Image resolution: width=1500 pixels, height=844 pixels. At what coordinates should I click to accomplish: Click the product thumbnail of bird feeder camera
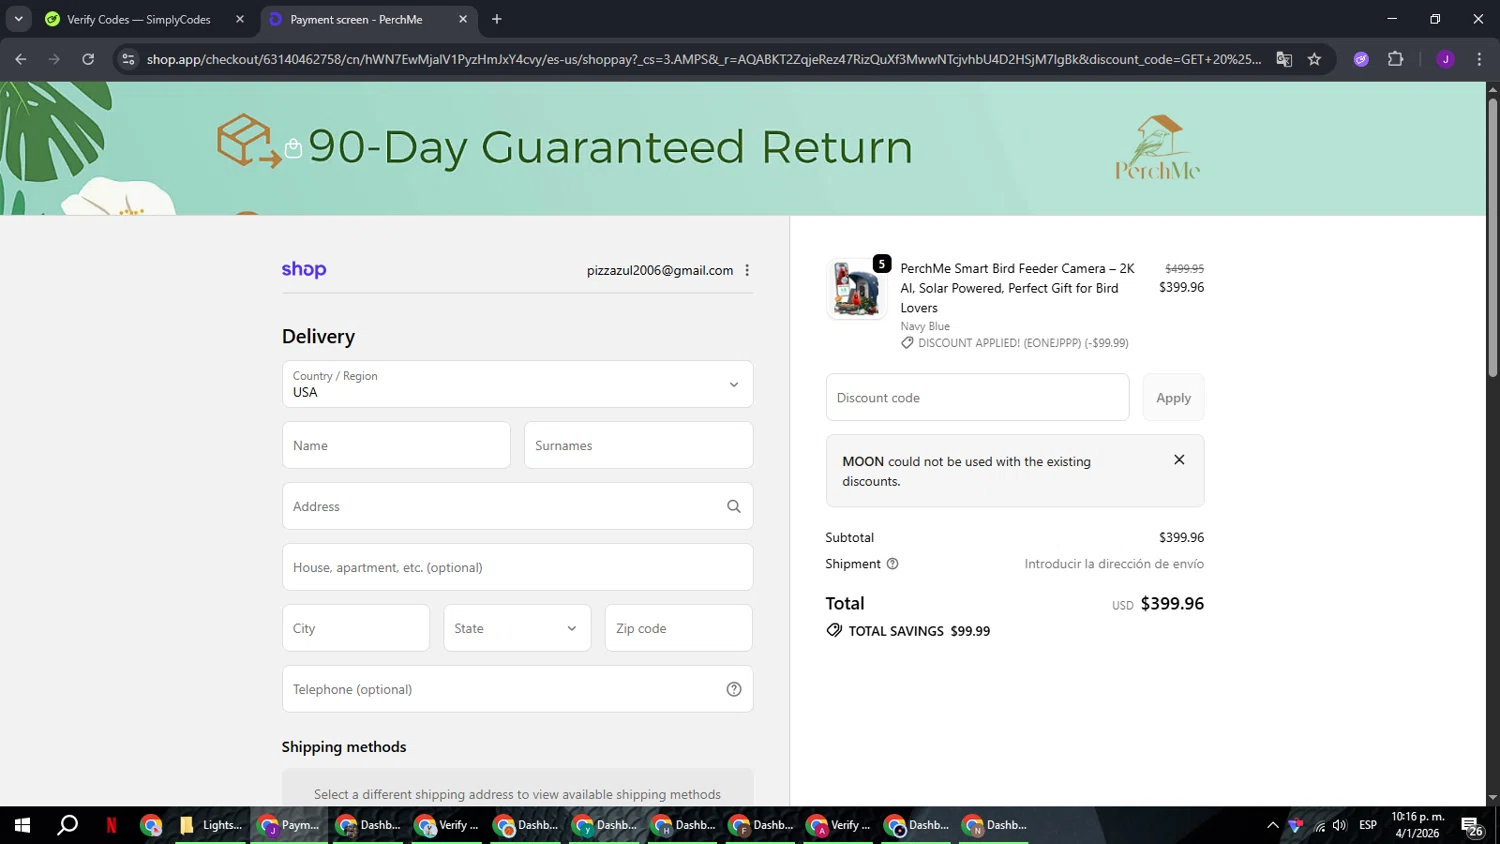(x=856, y=289)
